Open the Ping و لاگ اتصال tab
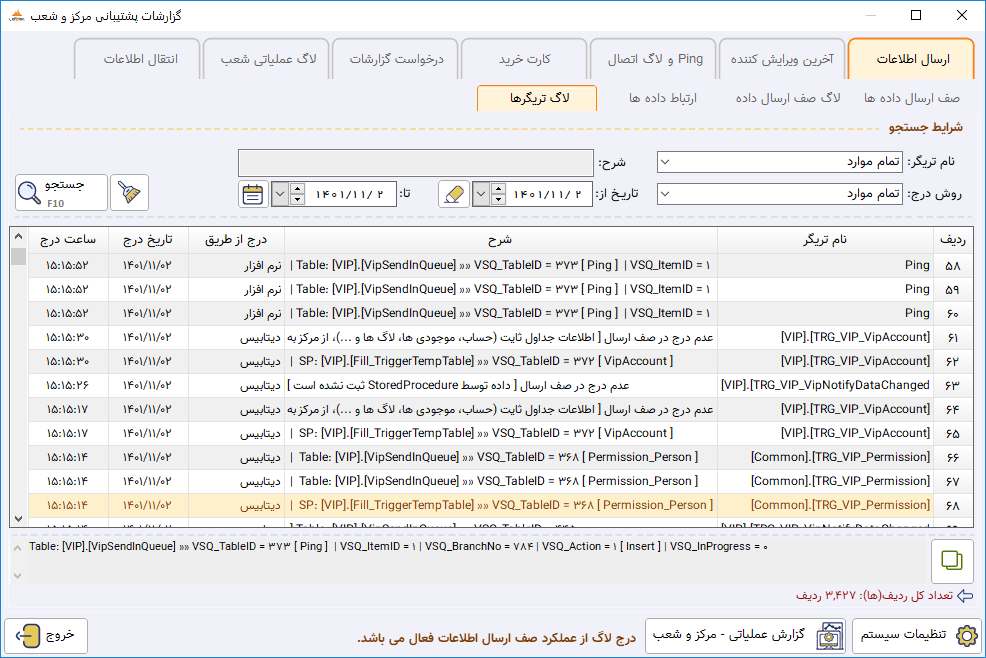 (x=655, y=59)
